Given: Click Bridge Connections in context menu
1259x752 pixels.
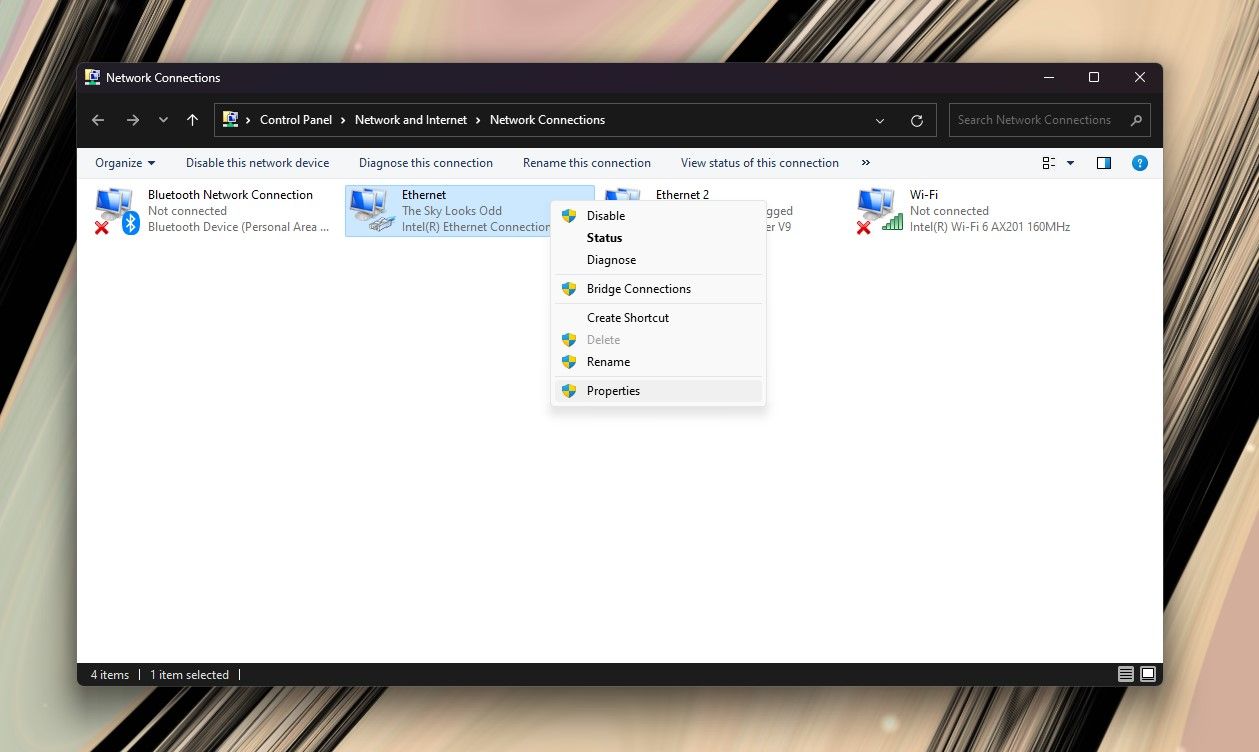Looking at the screenshot, I should pos(638,289).
